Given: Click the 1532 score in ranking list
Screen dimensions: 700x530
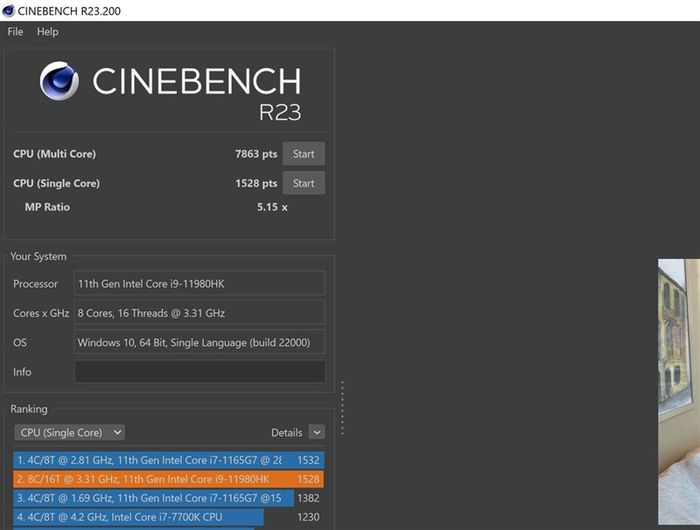Looking at the screenshot, I should click(308, 460).
